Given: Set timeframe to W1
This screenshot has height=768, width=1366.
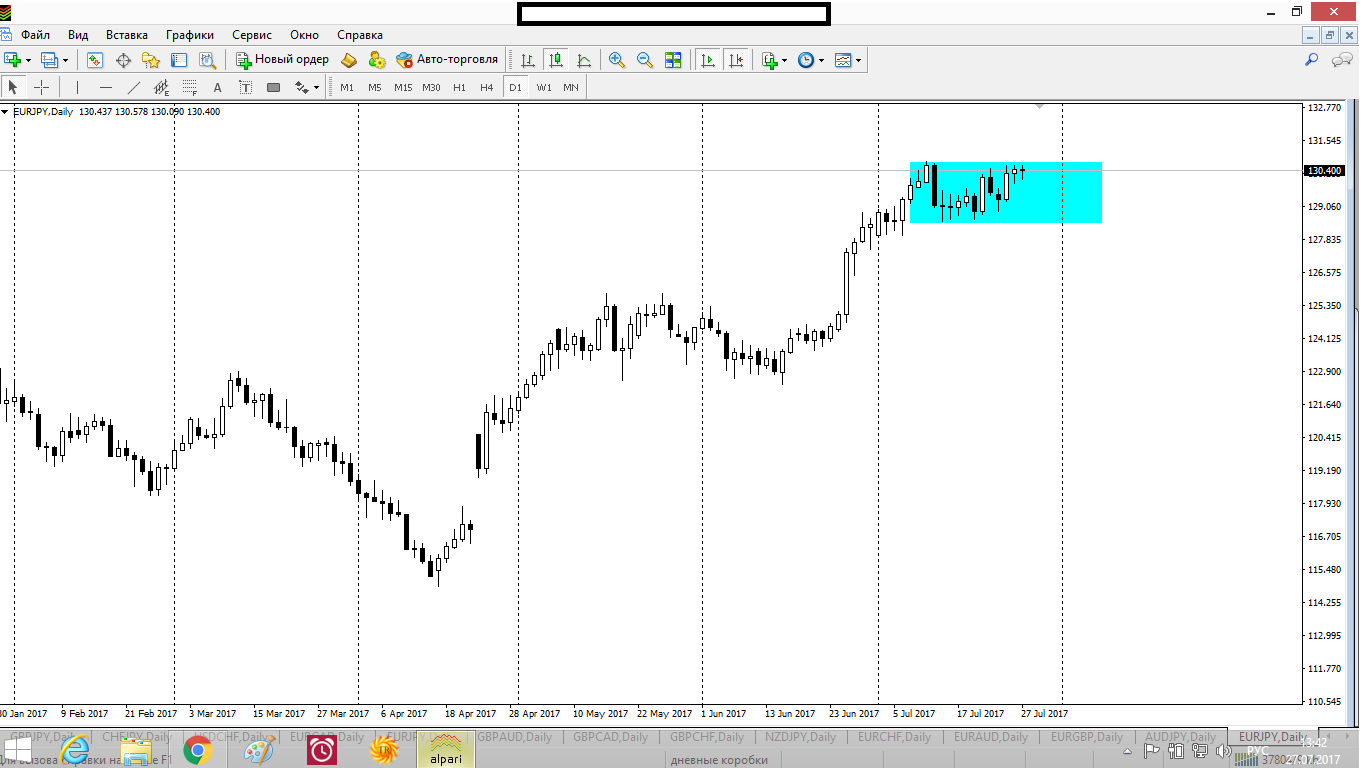Looking at the screenshot, I should tap(543, 87).
